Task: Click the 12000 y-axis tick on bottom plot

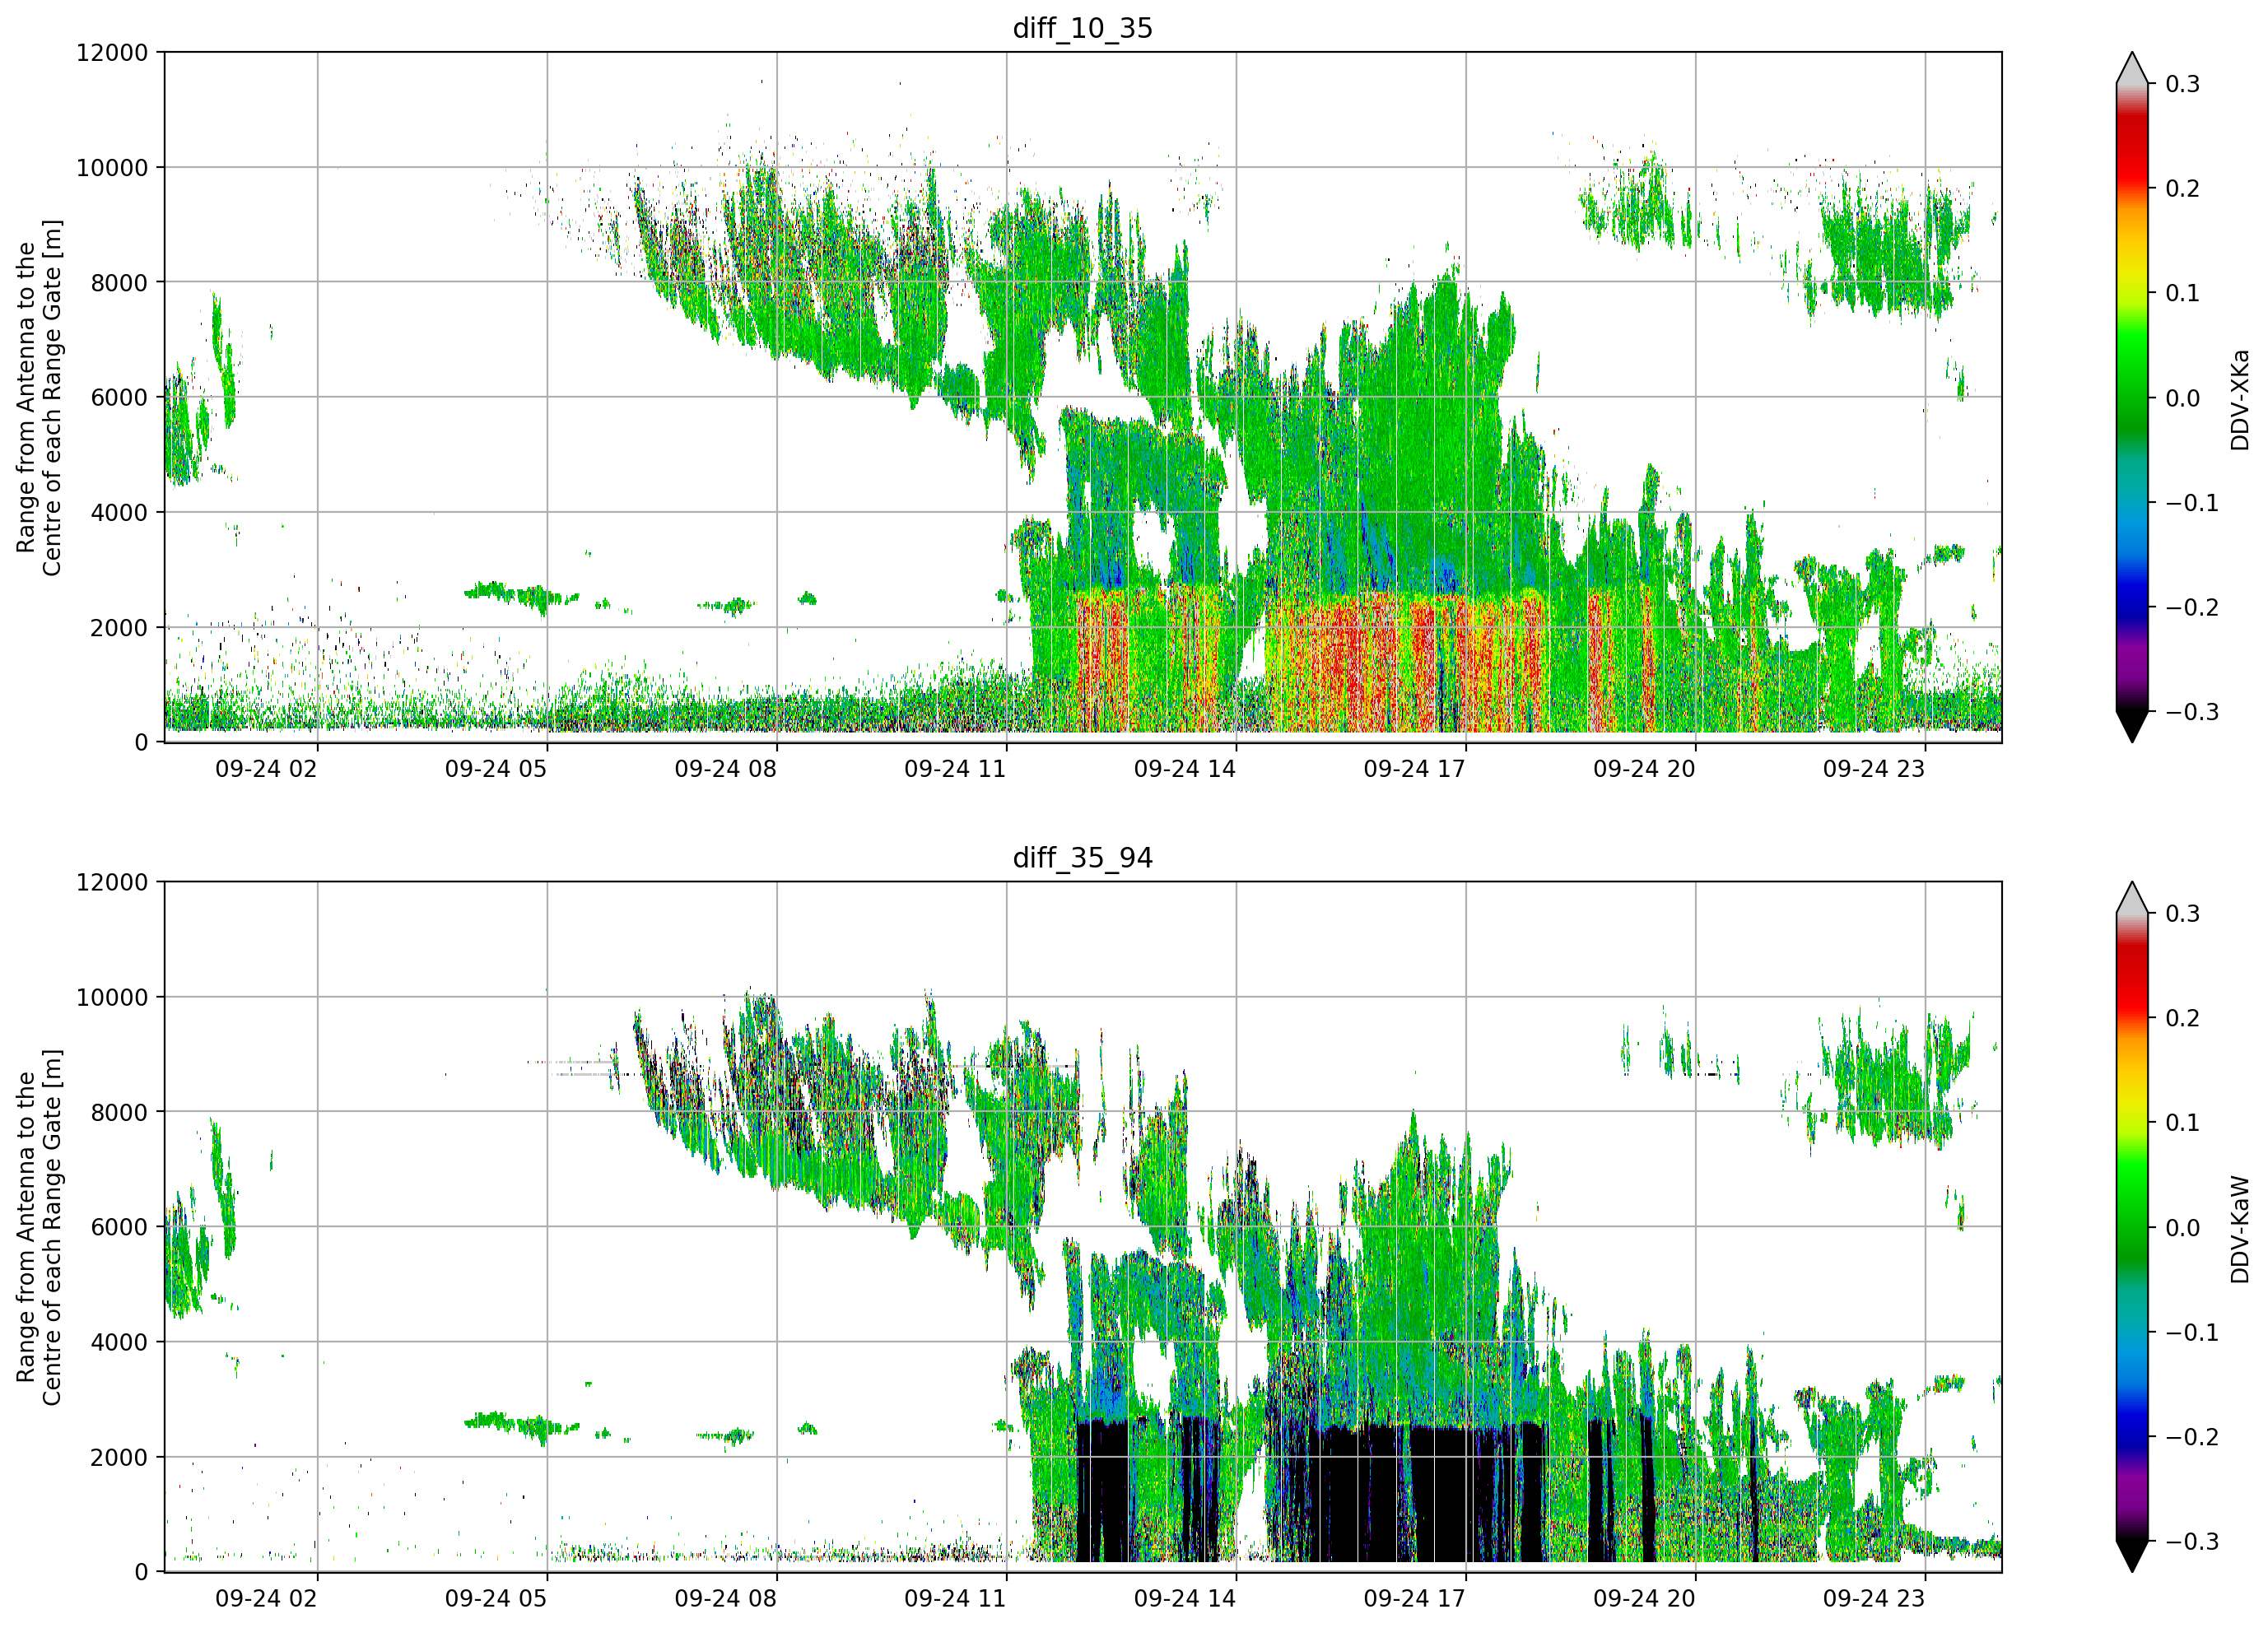Action: [x=112, y=883]
